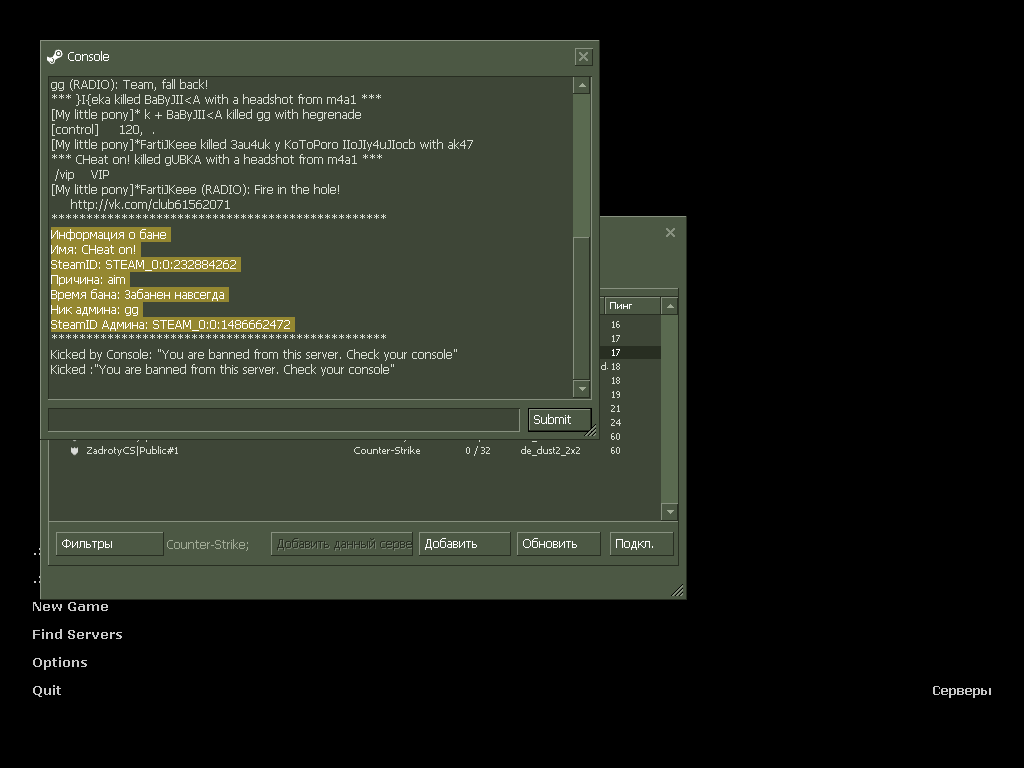
Task: Select the highlighted row with ping 17
Action: tap(630, 353)
